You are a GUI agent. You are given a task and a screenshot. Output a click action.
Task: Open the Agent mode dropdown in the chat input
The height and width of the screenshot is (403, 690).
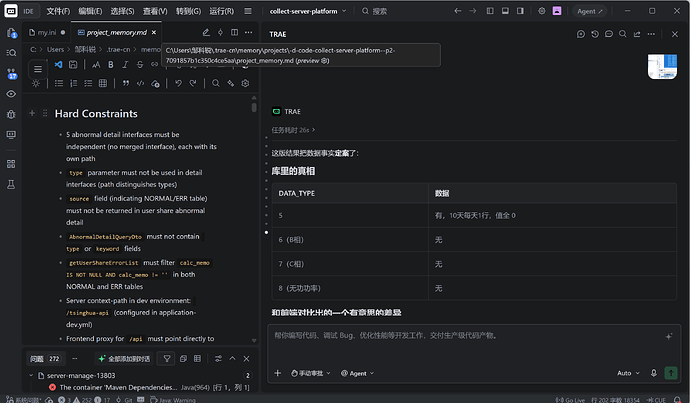357,373
